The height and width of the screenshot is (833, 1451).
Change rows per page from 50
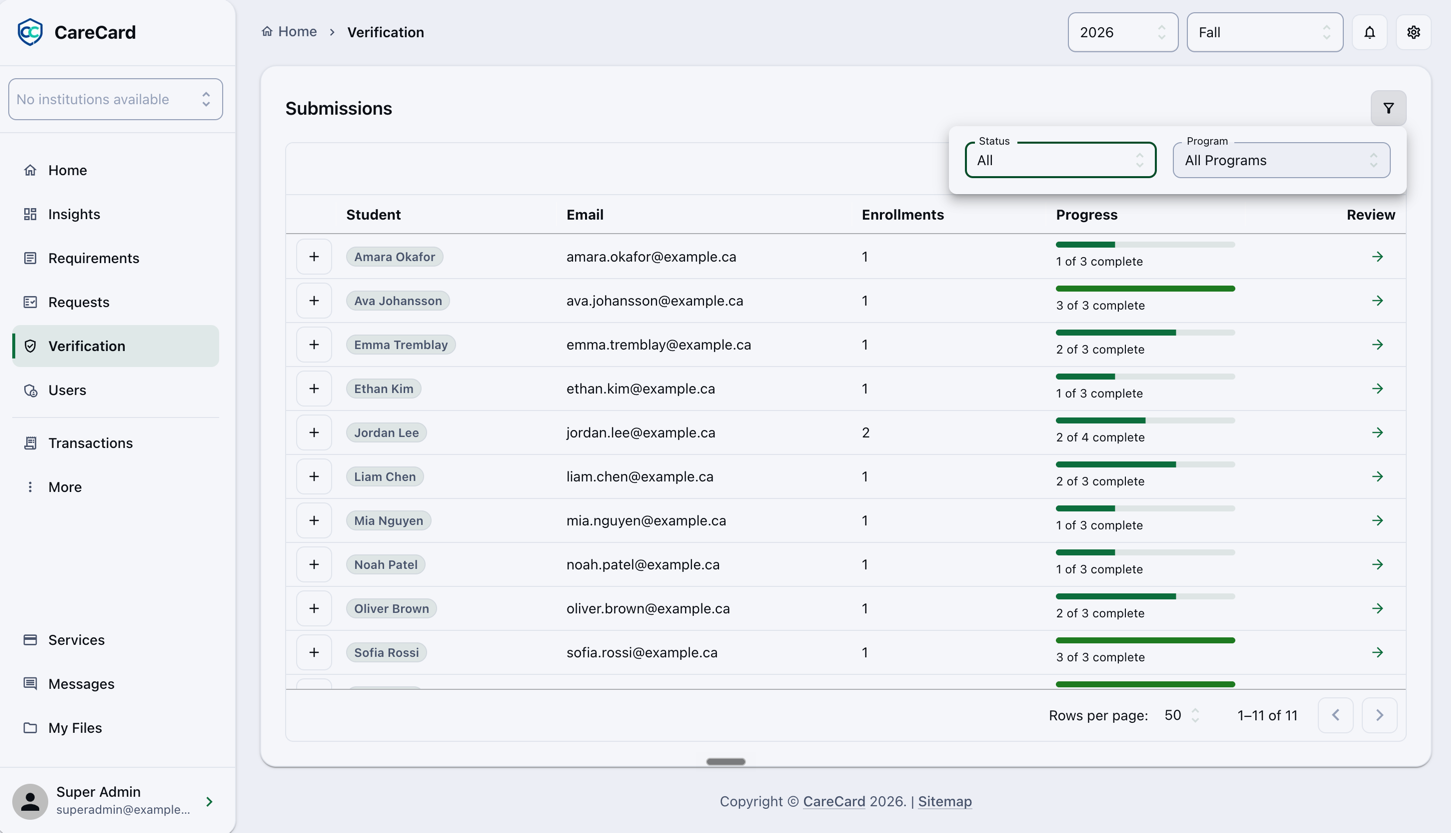click(x=1181, y=715)
